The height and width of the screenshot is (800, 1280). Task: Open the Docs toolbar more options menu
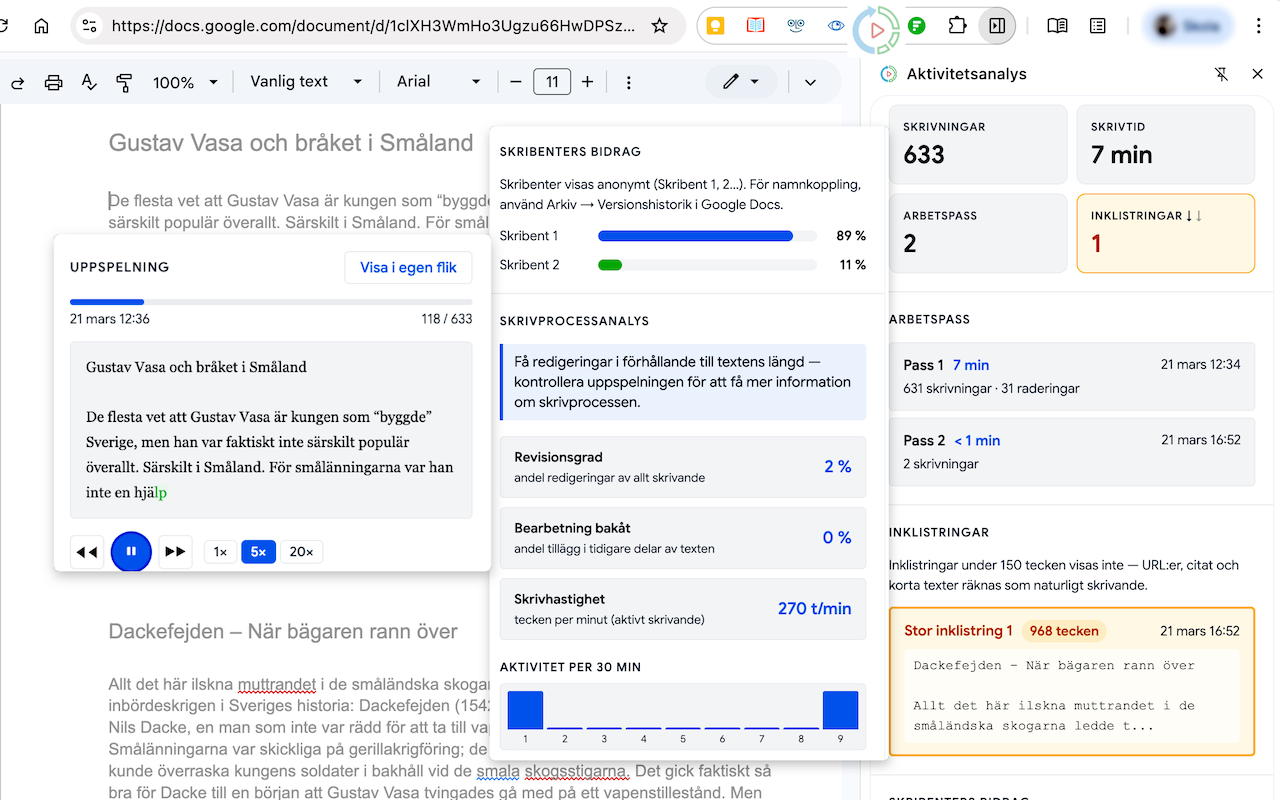pyautogui.click(x=629, y=82)
